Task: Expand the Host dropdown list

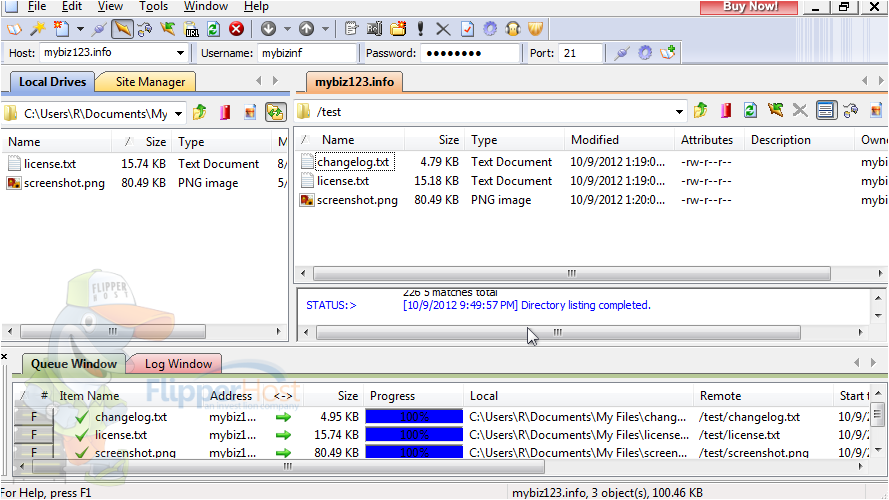Action: (180, 53)
